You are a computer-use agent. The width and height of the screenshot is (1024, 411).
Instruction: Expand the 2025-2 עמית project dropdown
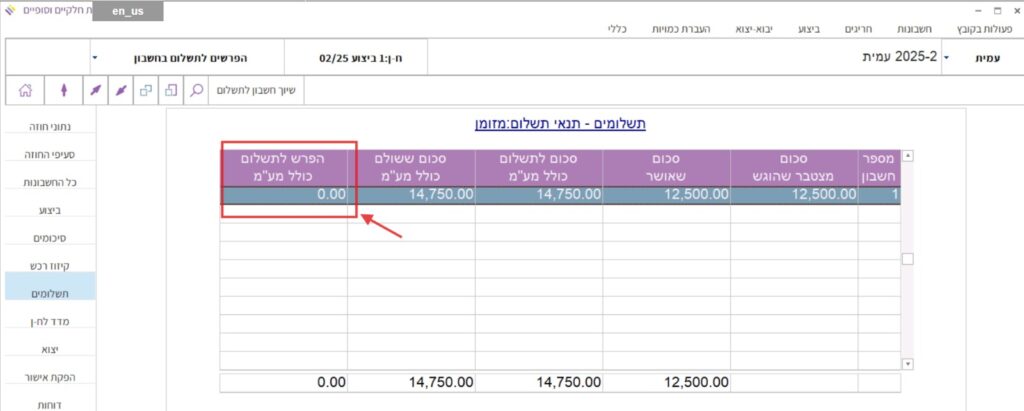coord(946,57)
